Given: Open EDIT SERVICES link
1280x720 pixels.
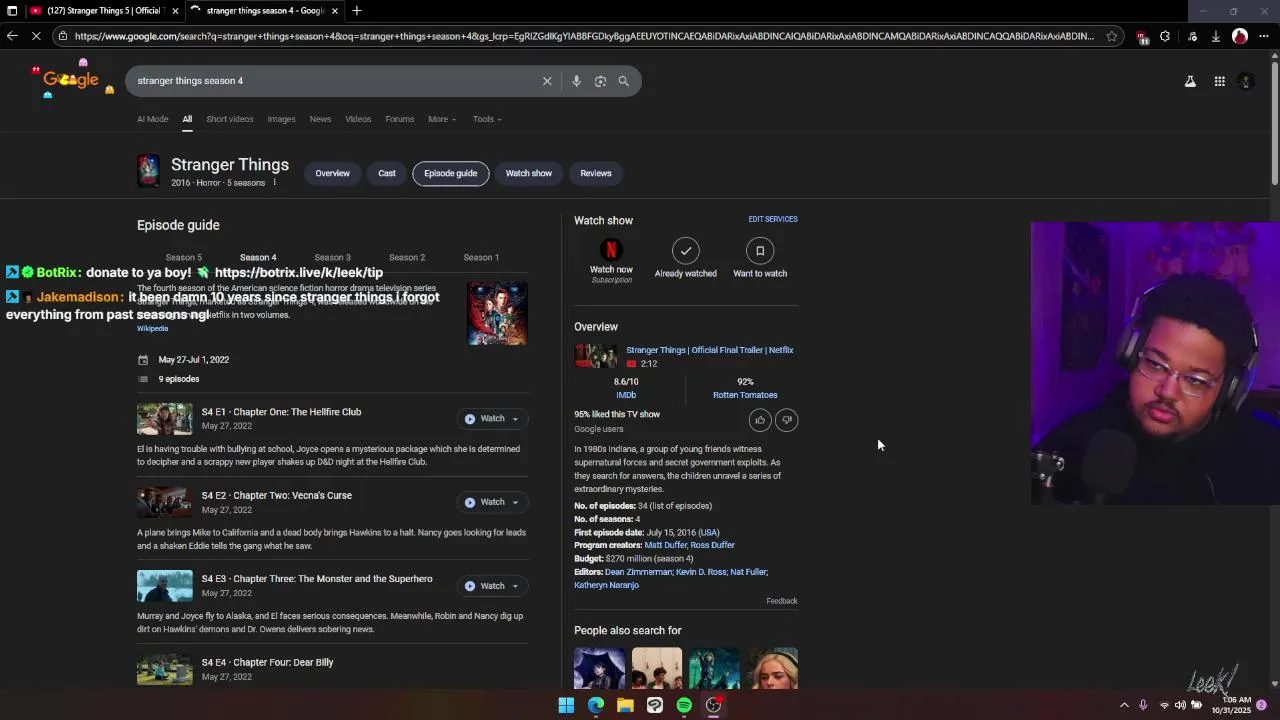Looking at the screenshot, I should (773, 219).
